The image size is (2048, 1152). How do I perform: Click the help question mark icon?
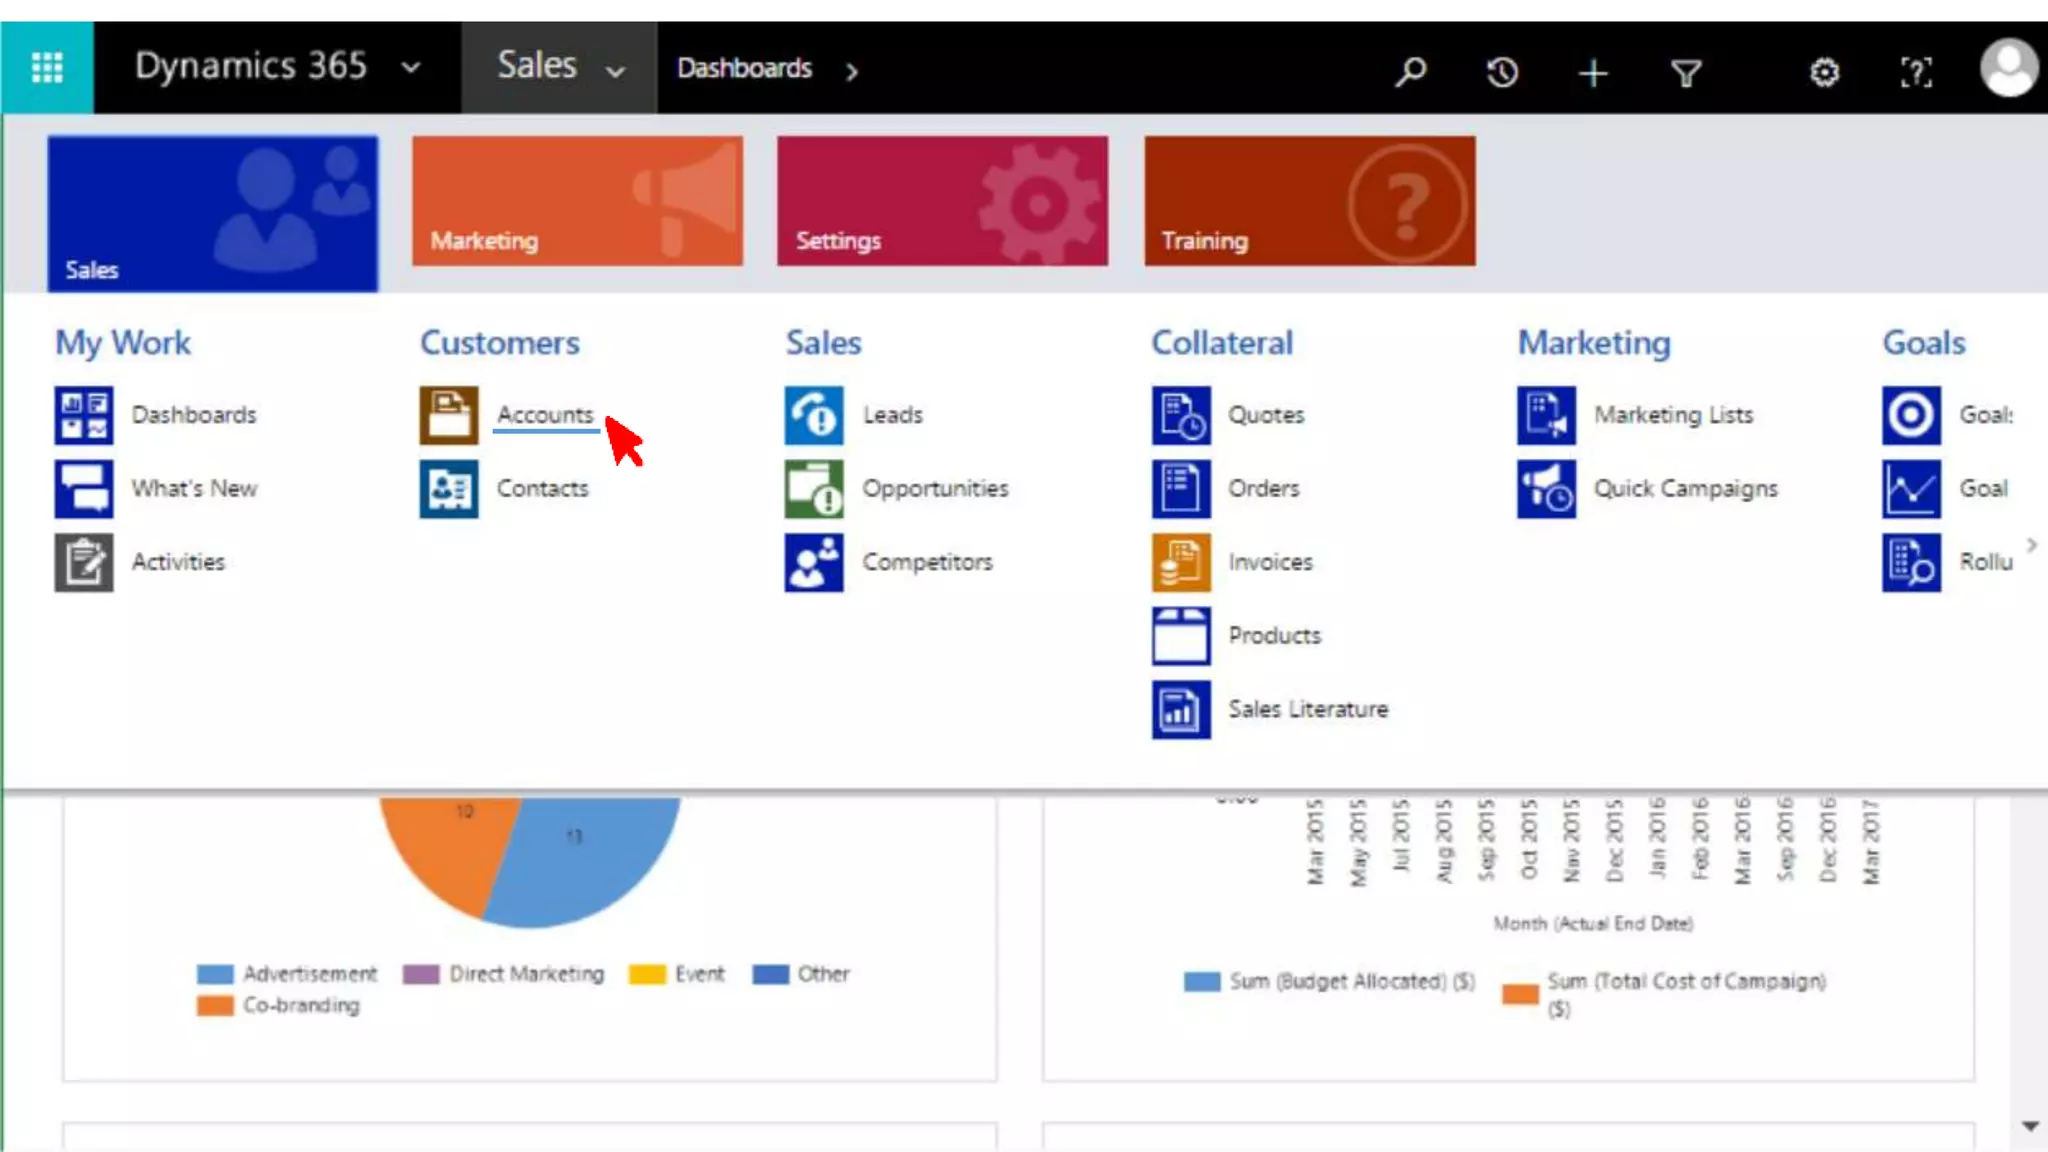pos(1915,72)
